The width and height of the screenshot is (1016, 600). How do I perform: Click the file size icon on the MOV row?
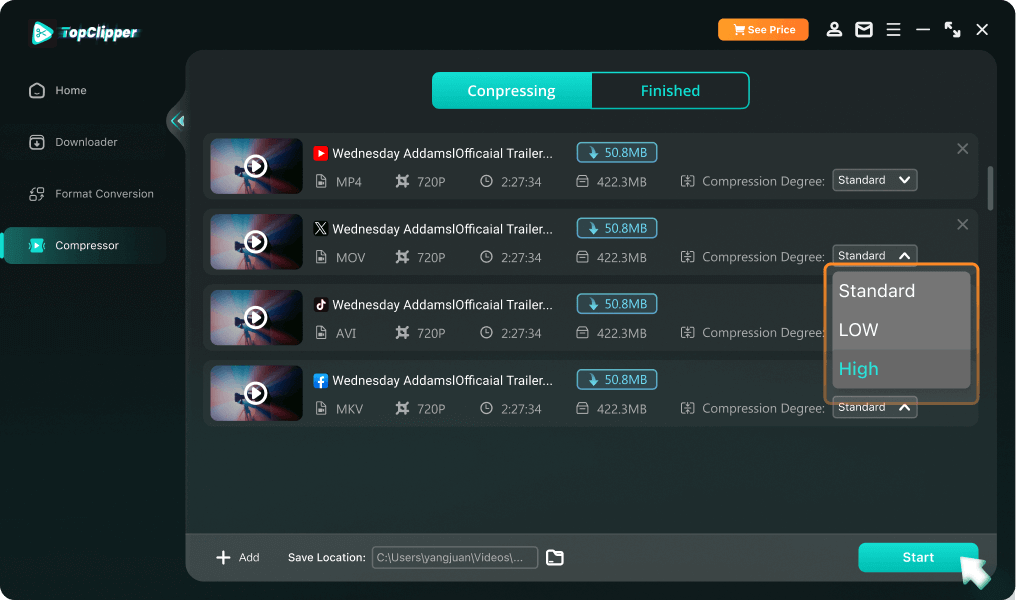pos(583,257)
